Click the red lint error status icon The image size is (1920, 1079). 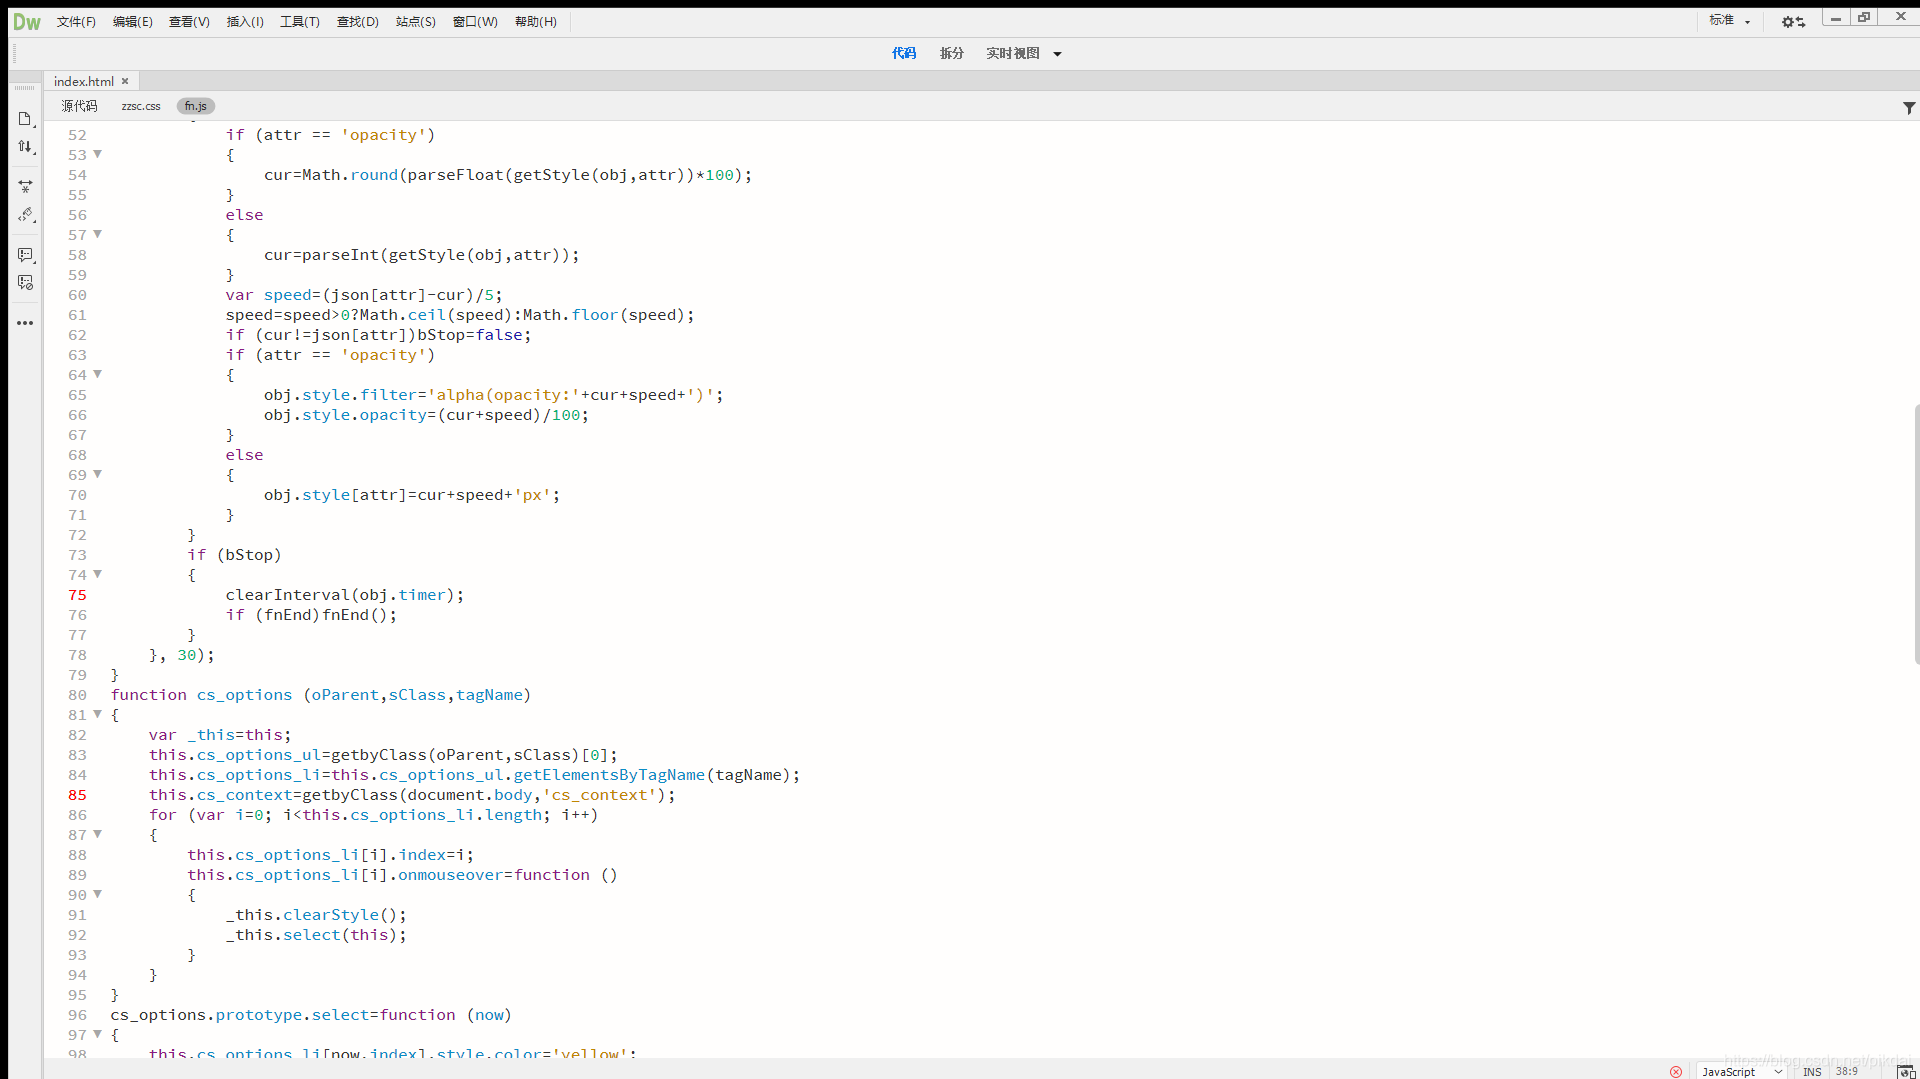click(x=1676, y=1071)
